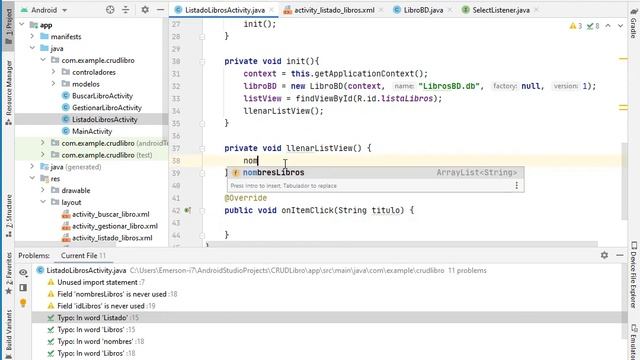This screenshot has width=640, height=360.
Task: Open the Structure tool window
Action: [8, 216]
